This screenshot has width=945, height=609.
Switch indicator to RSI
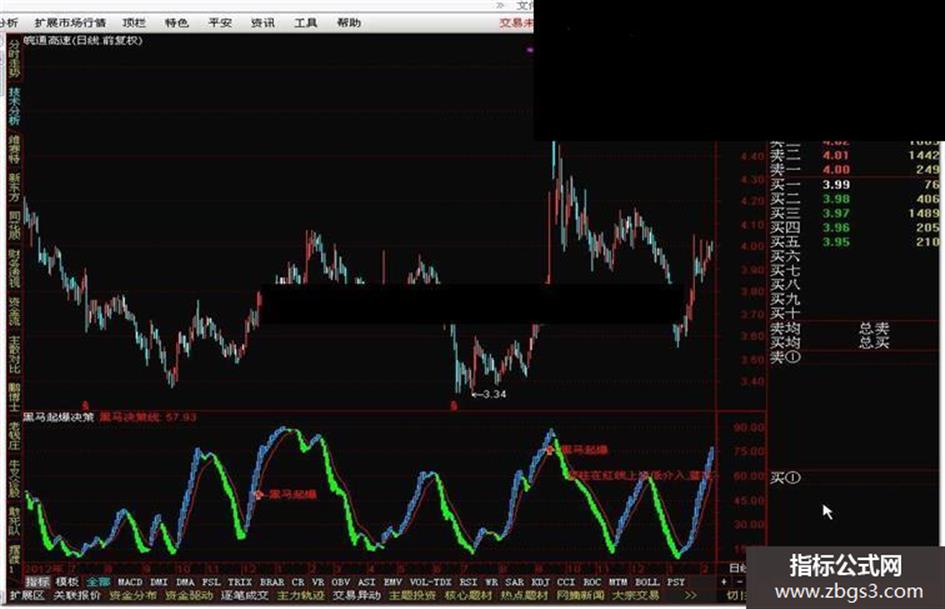(468, 582)
